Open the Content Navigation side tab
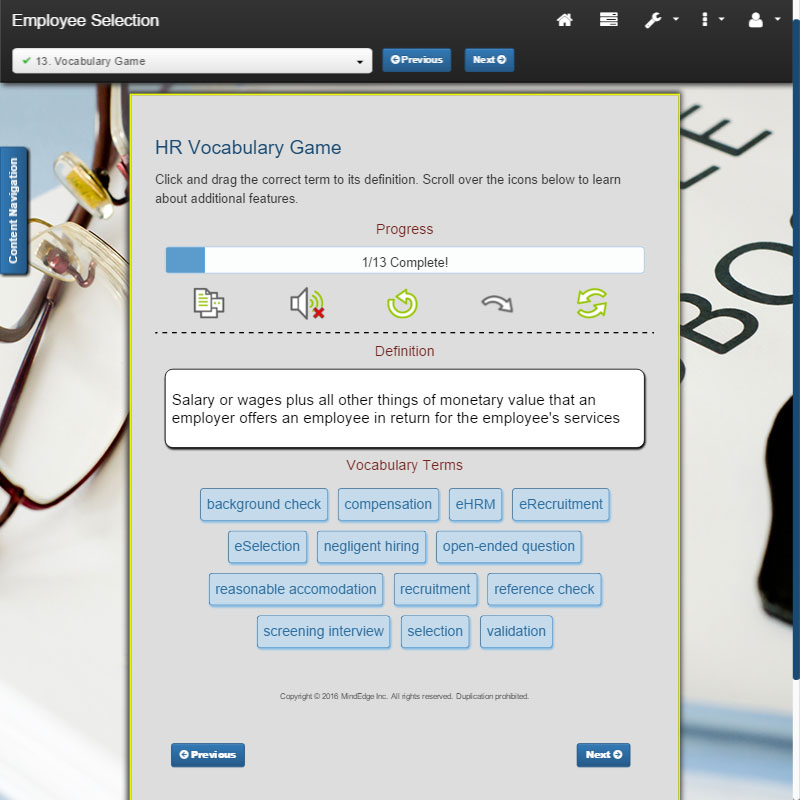This screenshot has width=800, height=800. click(x=13, y=210)
